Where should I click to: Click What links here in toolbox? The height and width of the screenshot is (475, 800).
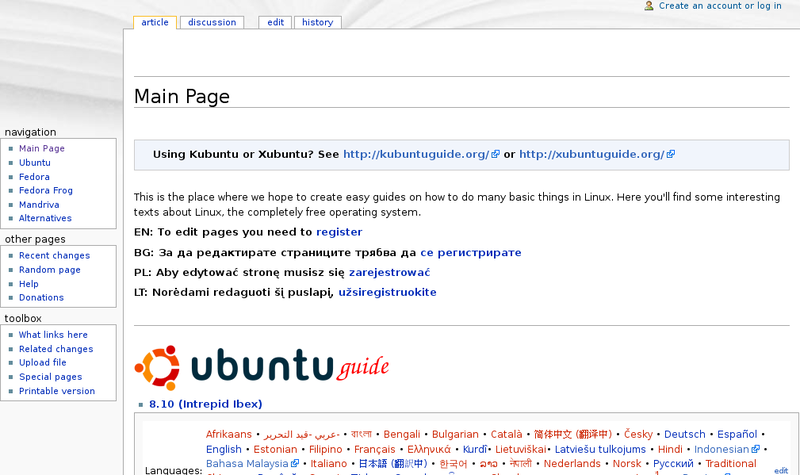pyautogui.click(x=53, y=335)
